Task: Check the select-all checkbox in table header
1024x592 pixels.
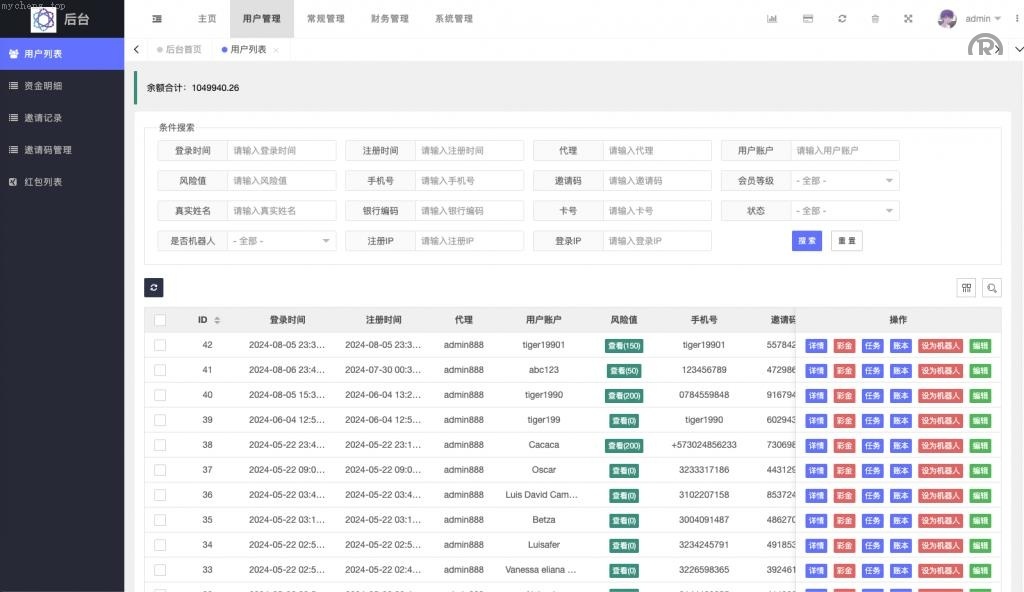Action: (160, 320)
